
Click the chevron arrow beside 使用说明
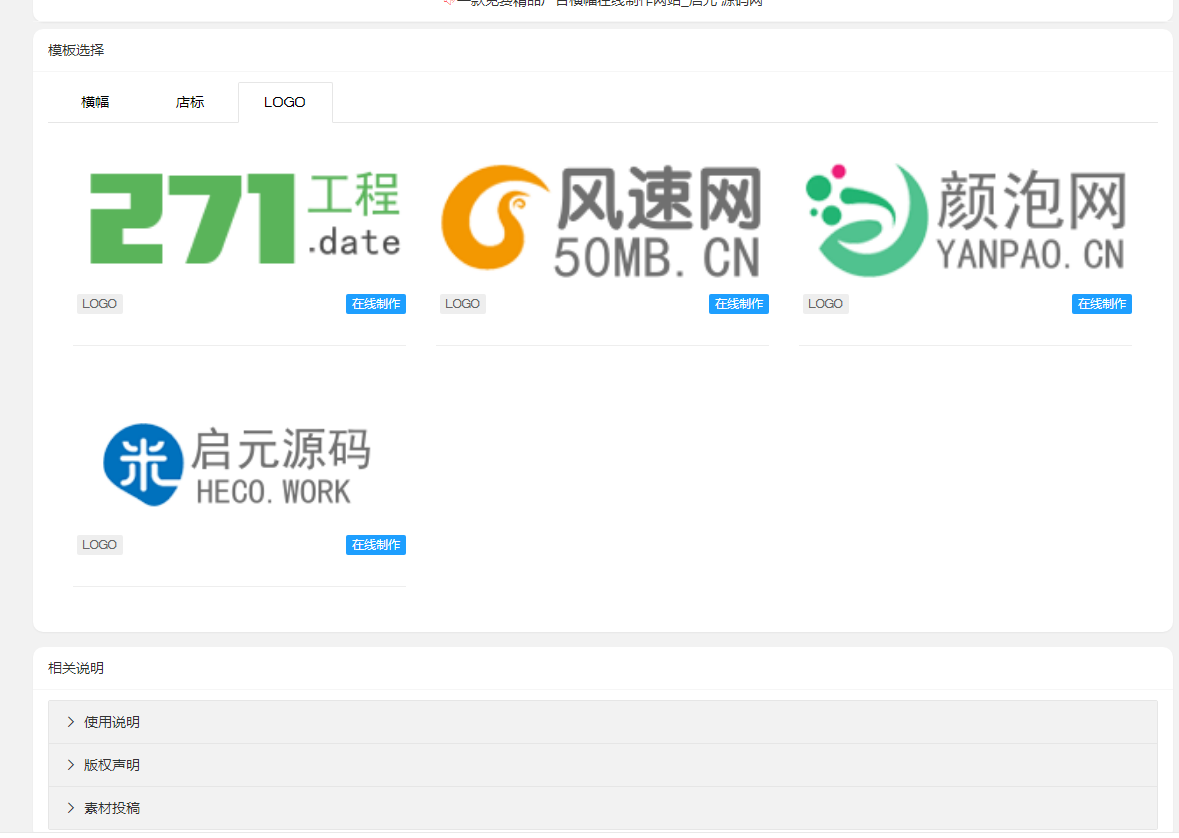tap(71, 722)
